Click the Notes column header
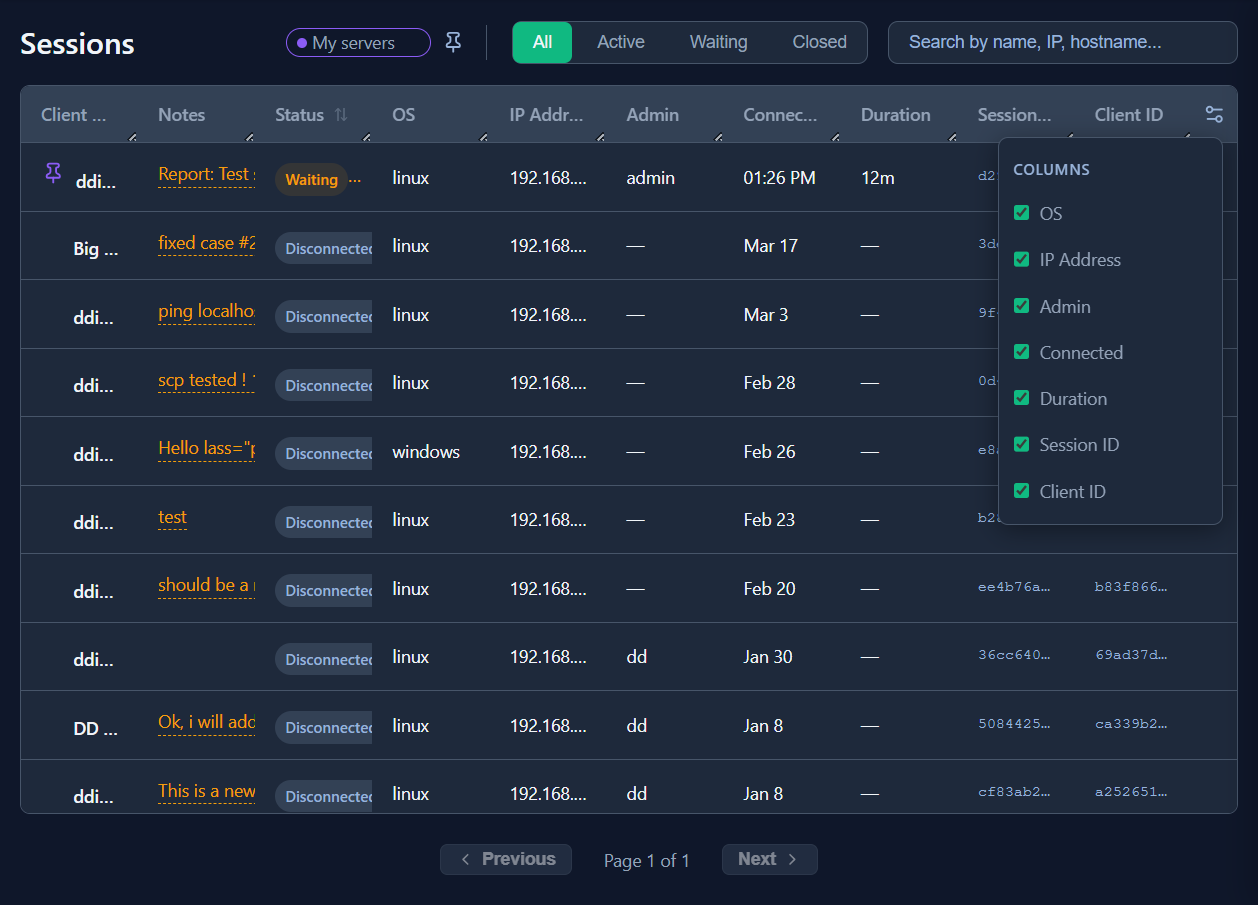The height and width of the screenshot is (905, 1258). point(181,115)
